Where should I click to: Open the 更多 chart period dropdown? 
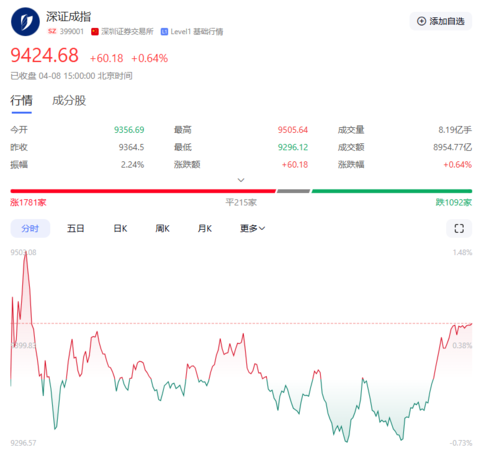252,228
